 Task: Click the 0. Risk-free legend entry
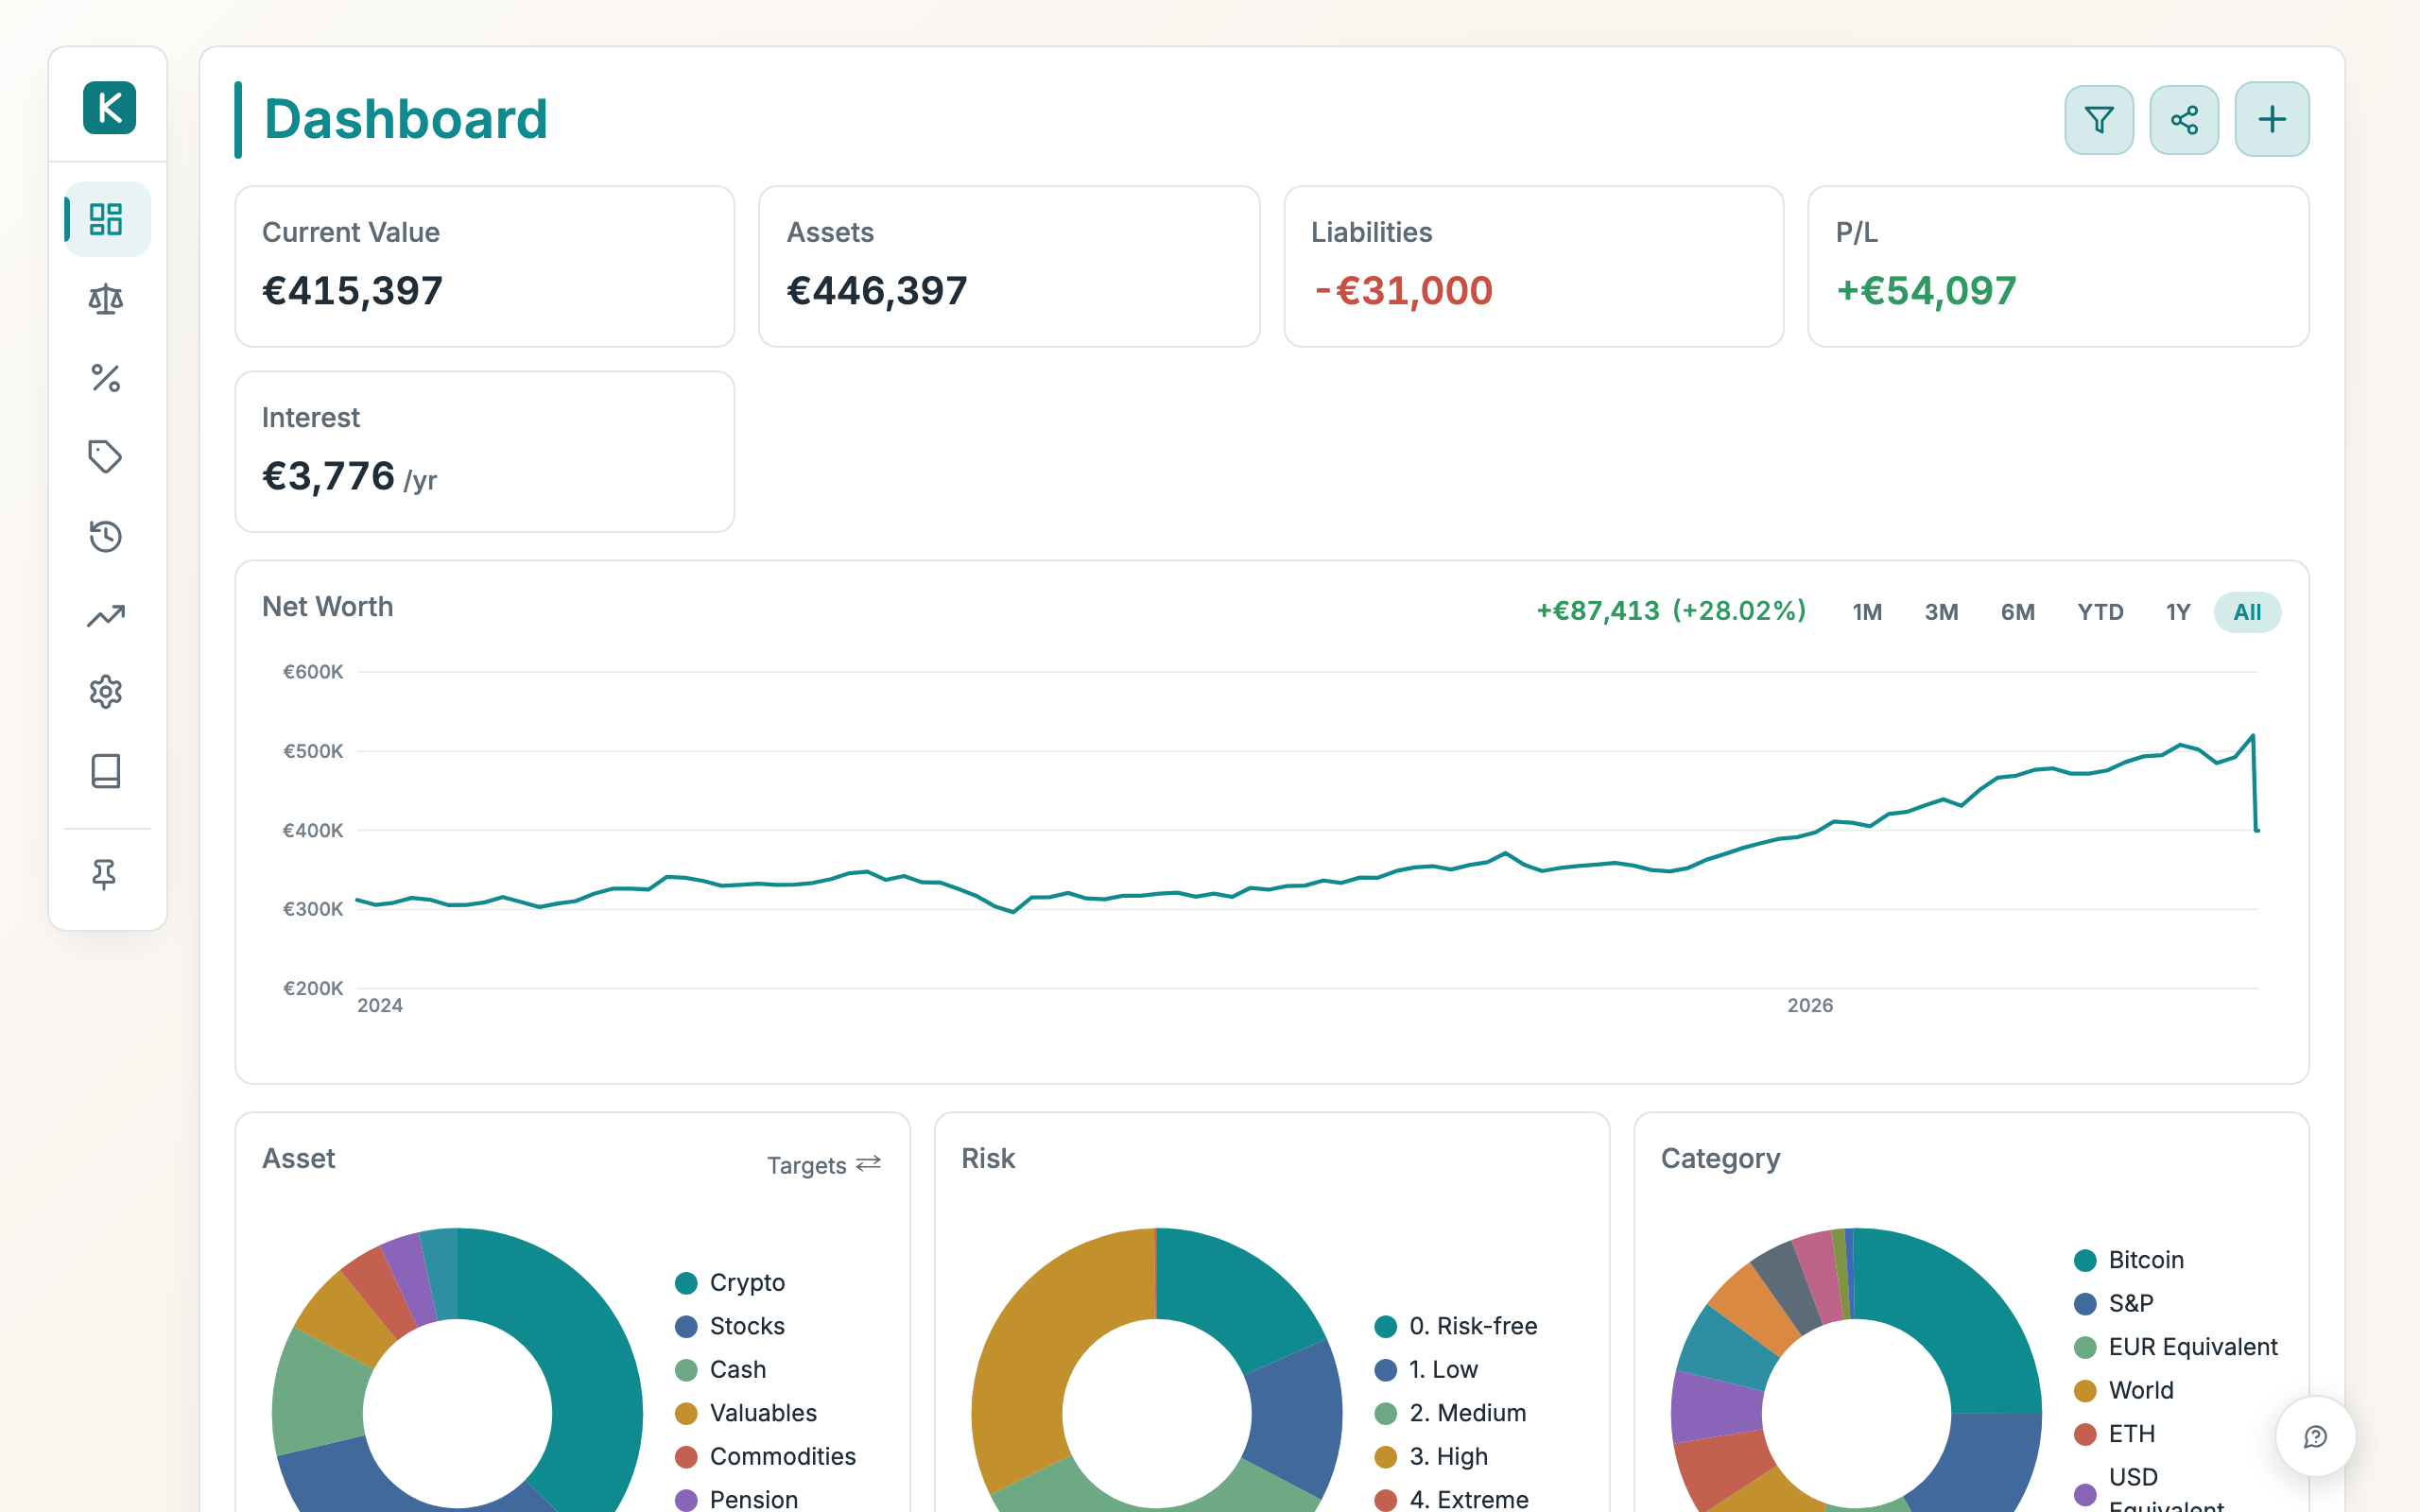(x=1456, y=1327)
